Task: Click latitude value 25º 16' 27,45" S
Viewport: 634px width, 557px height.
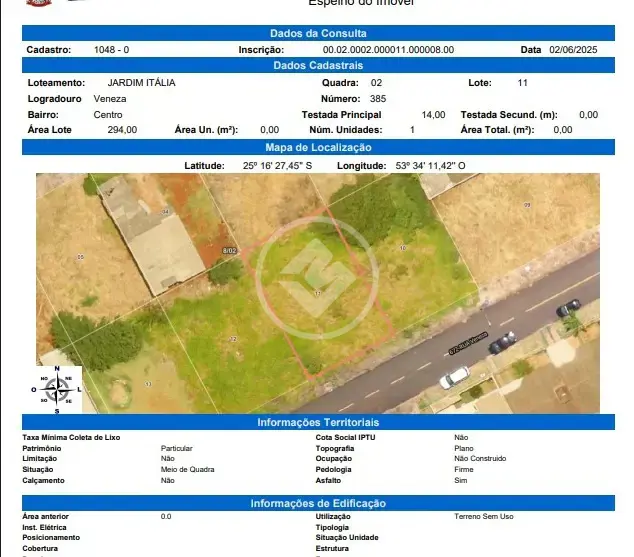Action: pyautogui.click(x=277, y=166)
